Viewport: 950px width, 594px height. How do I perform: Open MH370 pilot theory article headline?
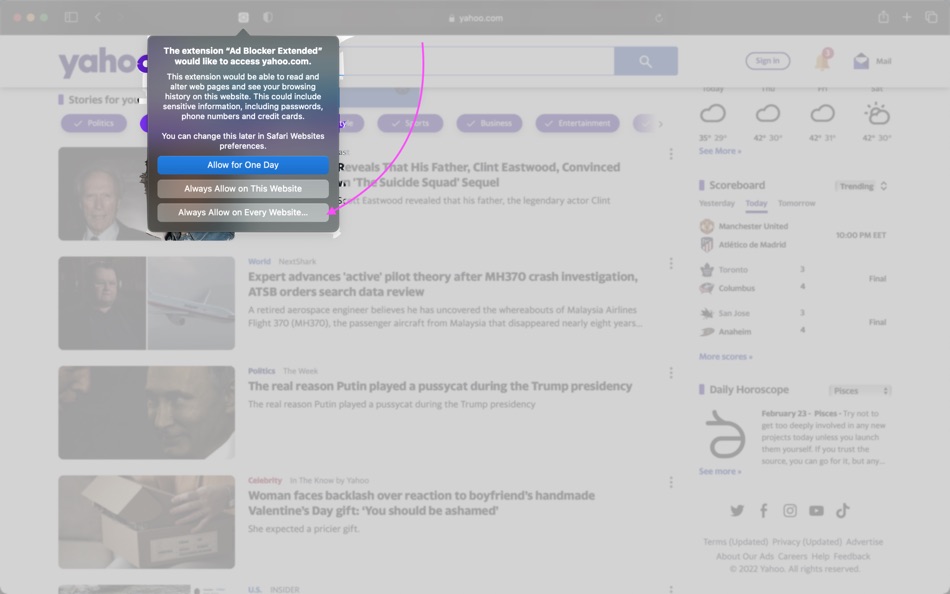click(x=443, y=284)
